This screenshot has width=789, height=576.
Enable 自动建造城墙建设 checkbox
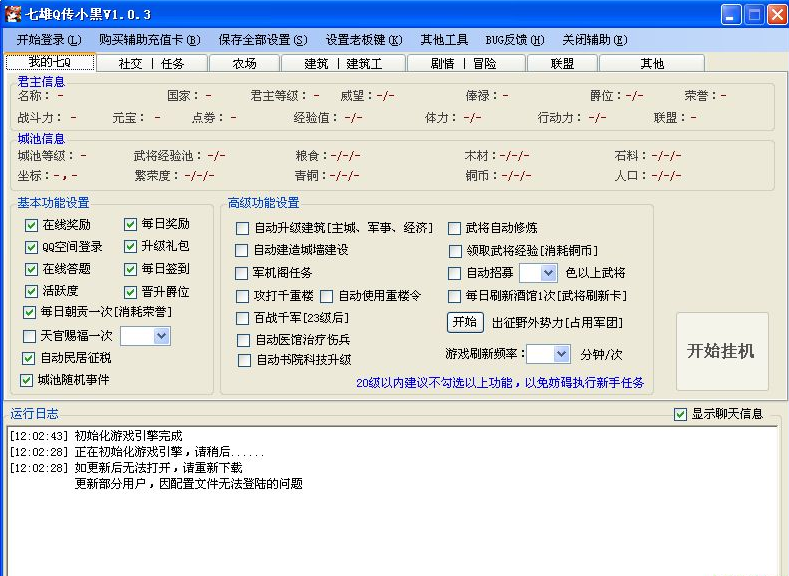tap(242, 251)
